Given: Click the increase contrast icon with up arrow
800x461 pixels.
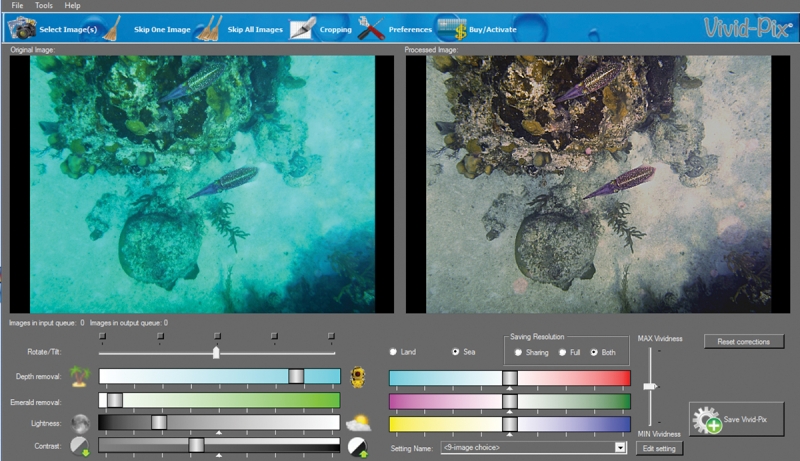Looking at the screenshot, I should click(x=358, y=447).
